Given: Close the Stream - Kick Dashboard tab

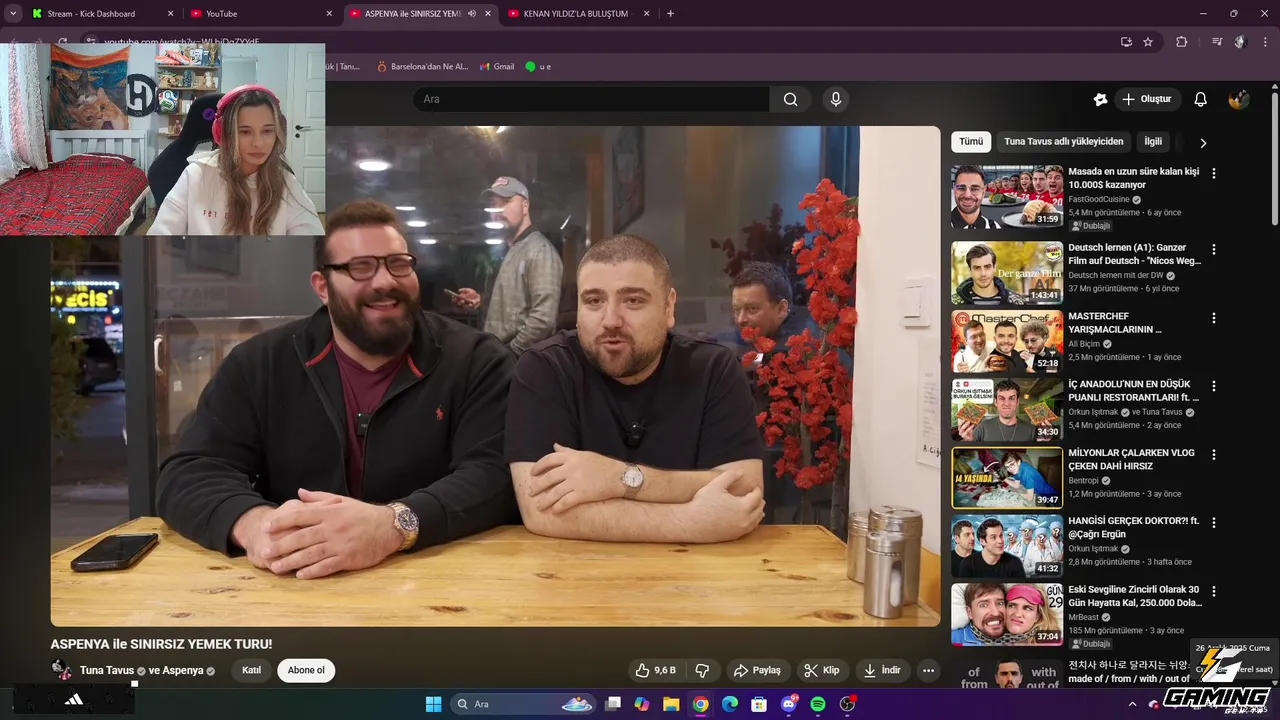Looking at the screenshot, I should 170,14.
